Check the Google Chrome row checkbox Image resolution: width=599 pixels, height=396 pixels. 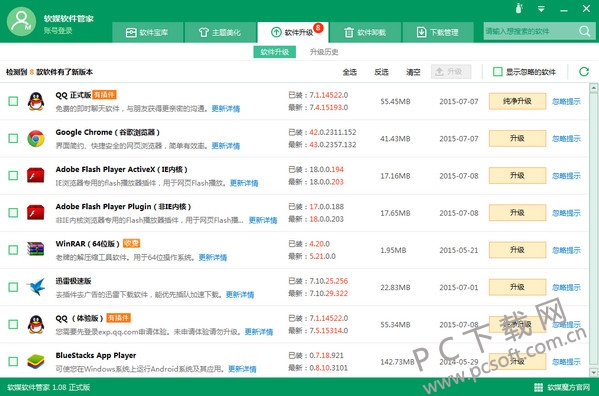click(13, 138)
